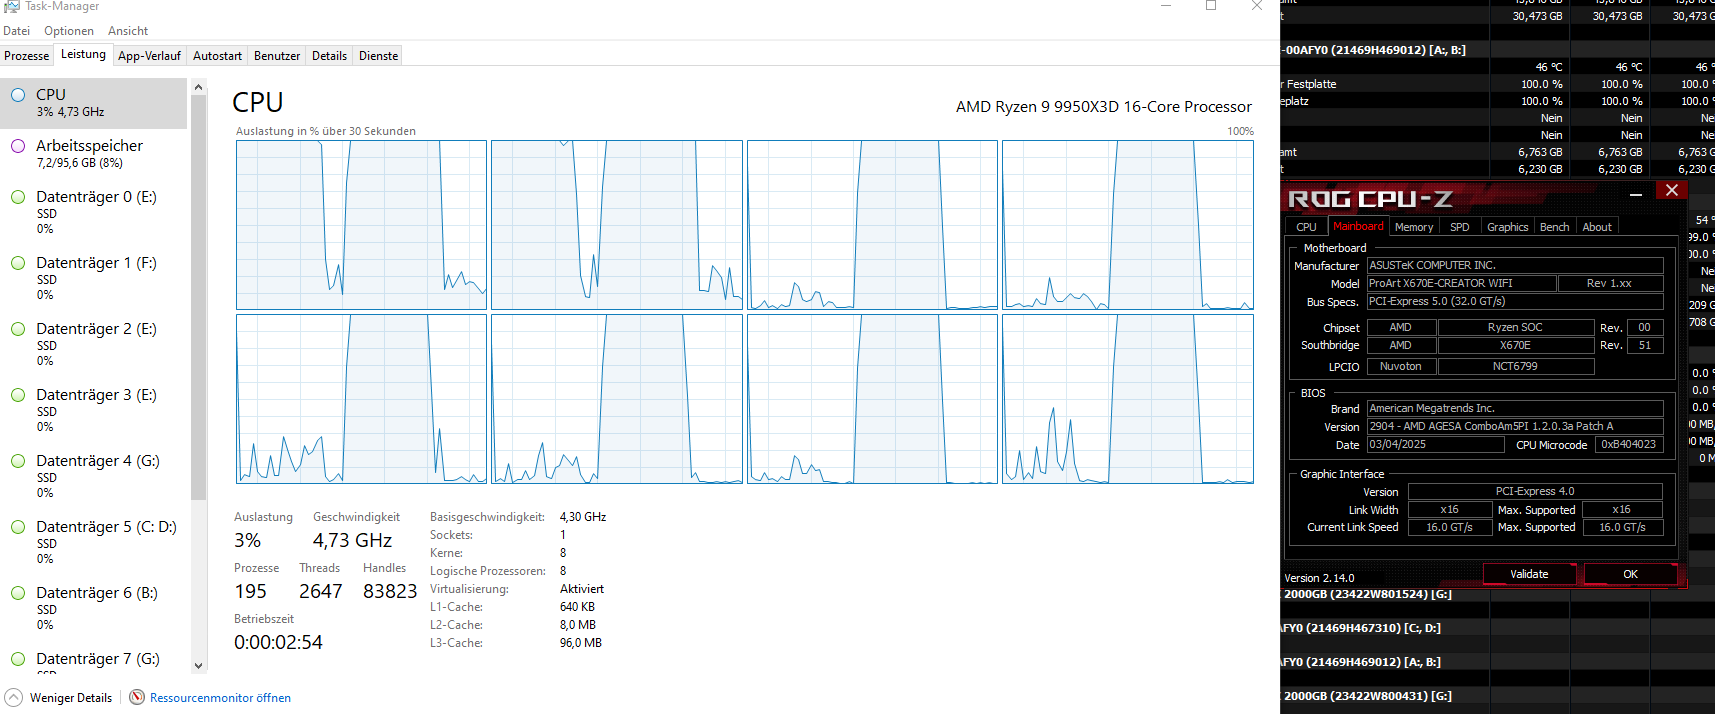Image resolution: width=1715 pixels, height=714 pixels.
Task: Click Basisgeschwindigkeit value 4,30 GHz
Action: click(x=583, y=517)
